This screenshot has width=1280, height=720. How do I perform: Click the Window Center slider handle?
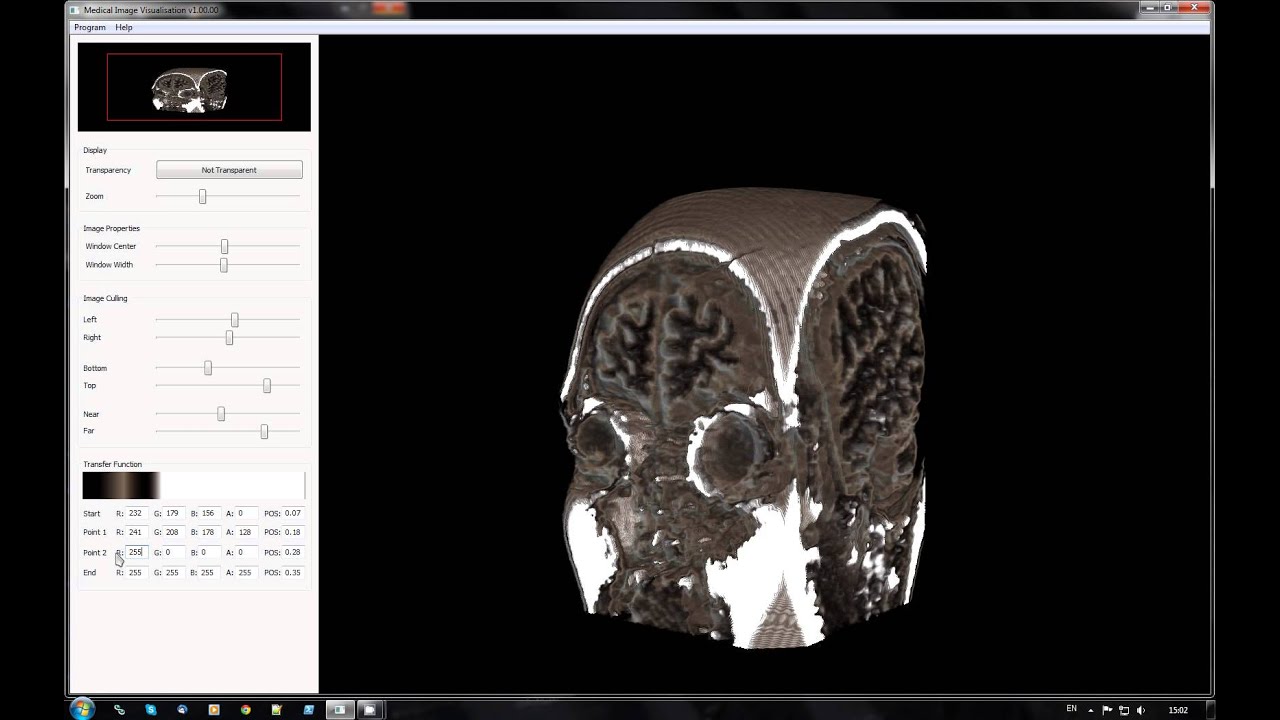click(x=224, y=247)
